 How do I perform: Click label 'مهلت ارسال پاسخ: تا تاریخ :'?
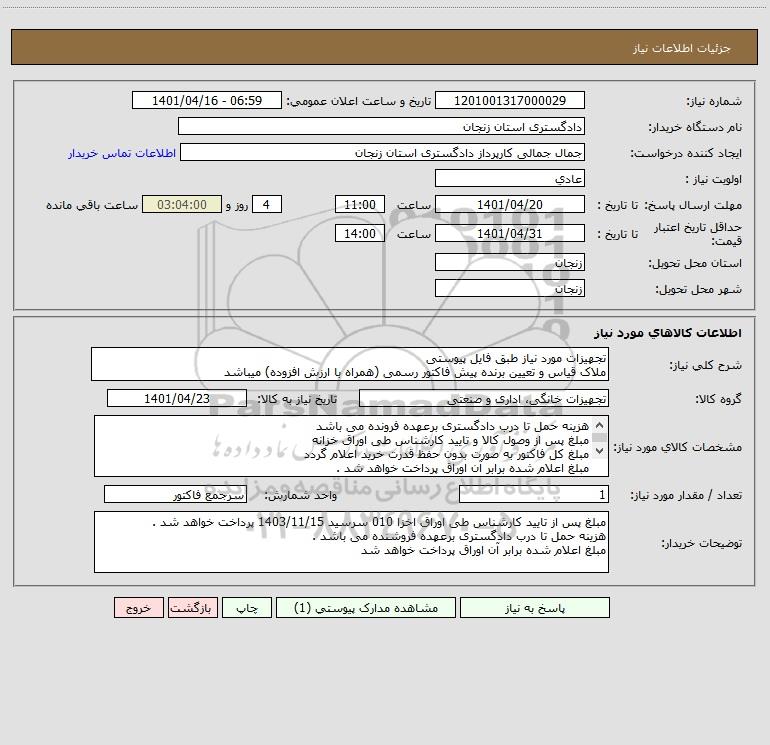pos(669,205)
